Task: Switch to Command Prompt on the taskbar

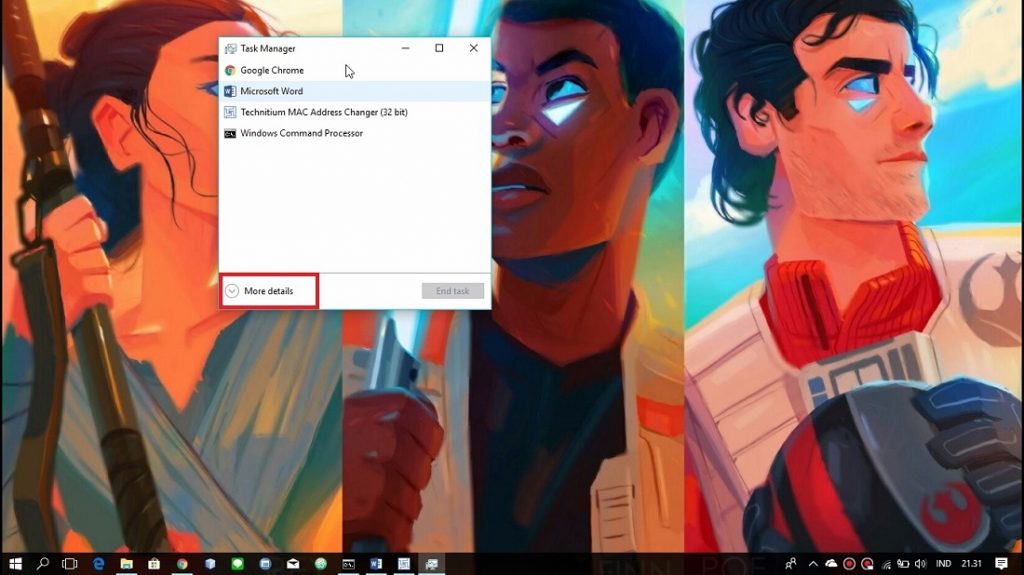Action: pyautogui.click(x=348, y=564)
